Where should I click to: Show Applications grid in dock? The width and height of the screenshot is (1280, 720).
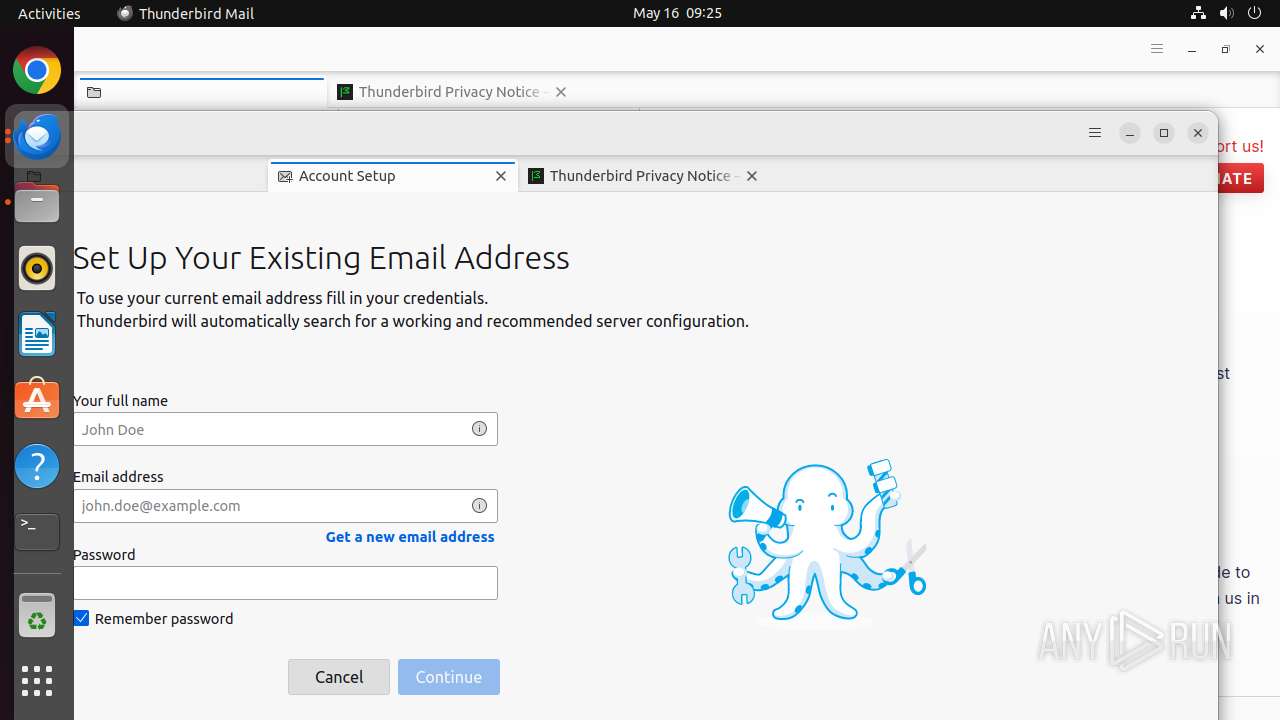pos(37,681)
